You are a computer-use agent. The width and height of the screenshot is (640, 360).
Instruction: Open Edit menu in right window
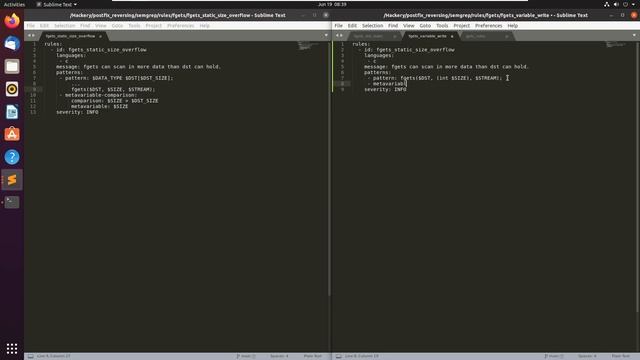(352, 26)
